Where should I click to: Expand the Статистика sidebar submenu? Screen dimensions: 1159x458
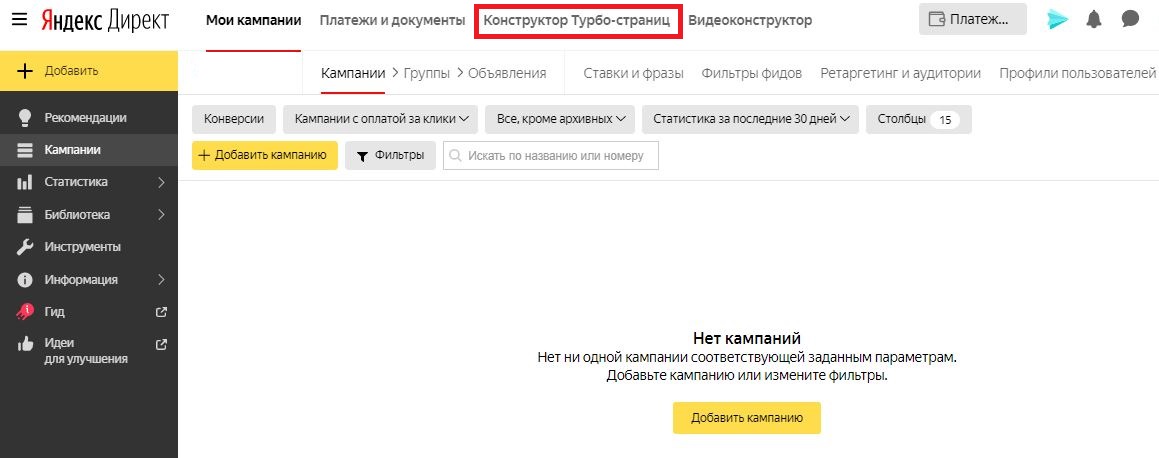click(x=162, y=182)
